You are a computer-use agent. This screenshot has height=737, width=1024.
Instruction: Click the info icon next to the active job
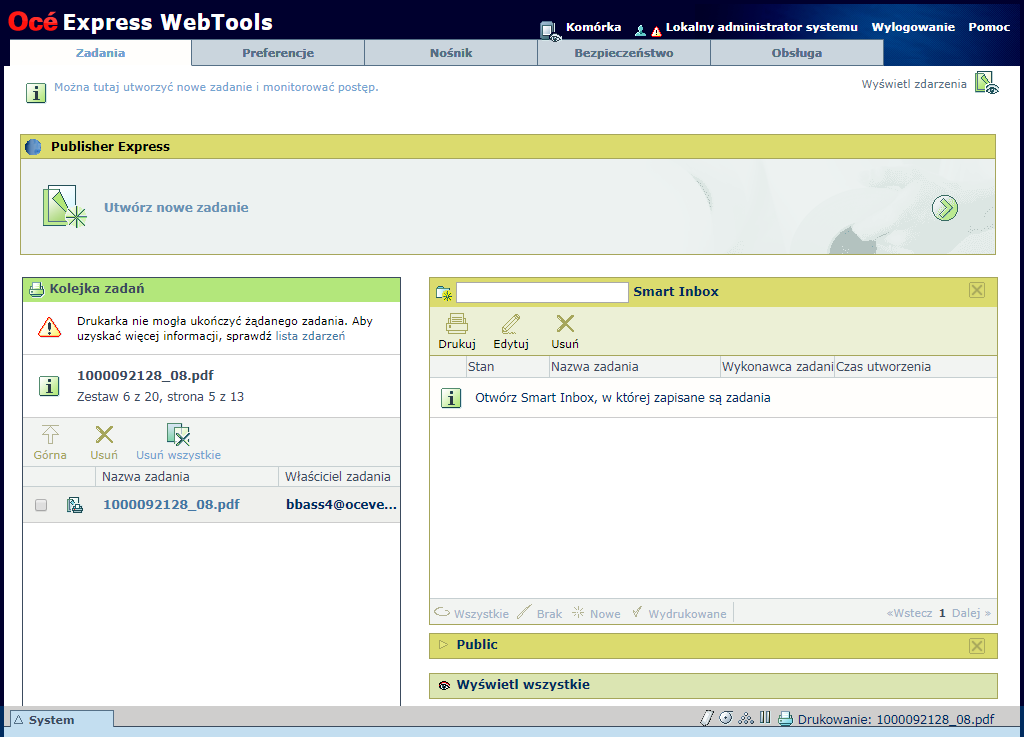[x=49, y=386]
